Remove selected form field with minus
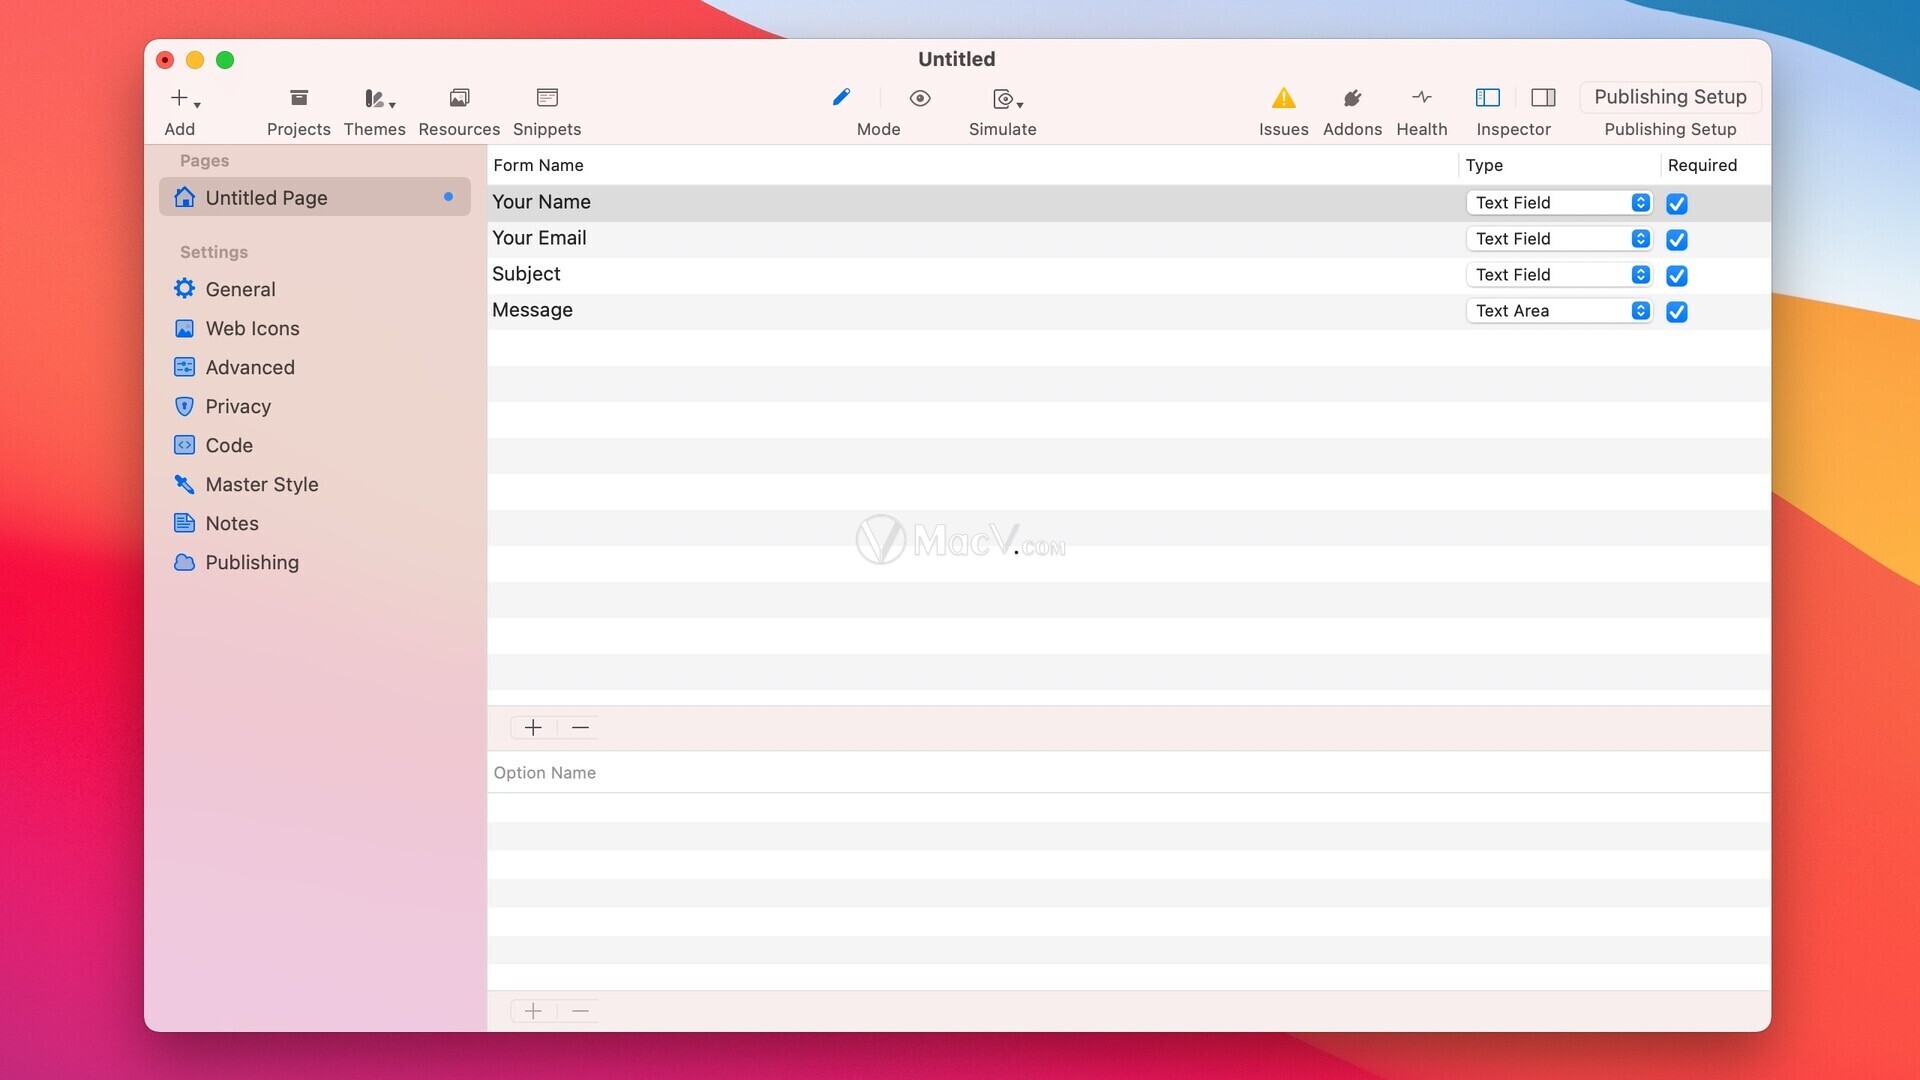1920x1080 pixels. click(580, 727)
